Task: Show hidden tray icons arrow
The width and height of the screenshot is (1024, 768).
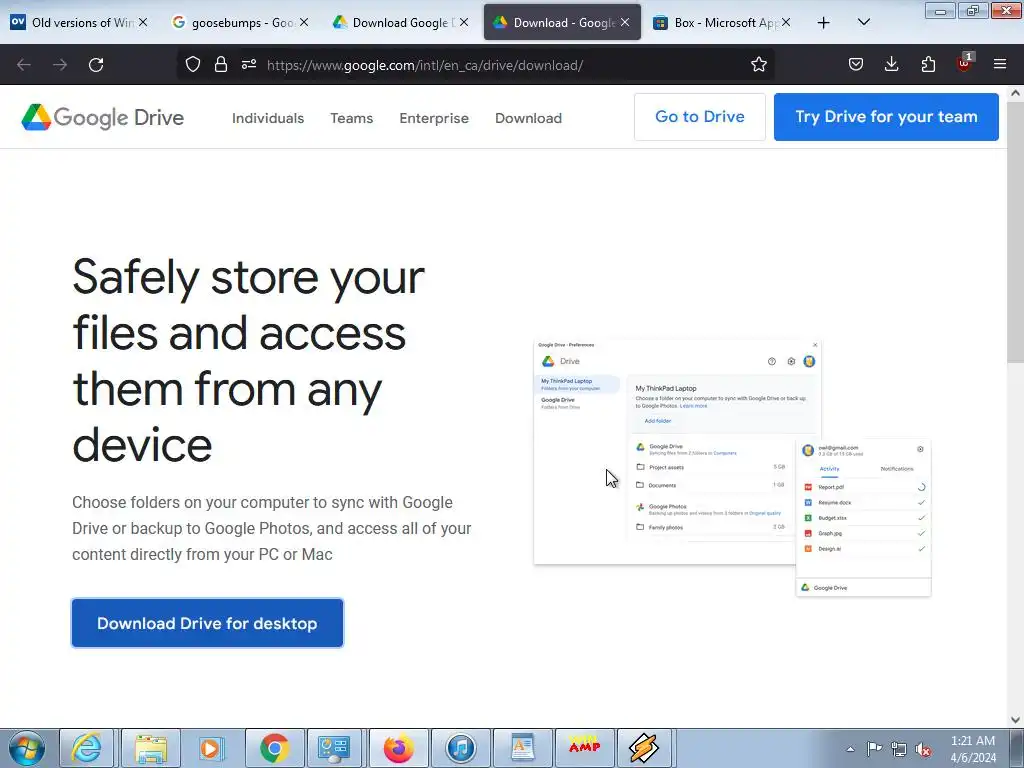Action: point(850,749)
